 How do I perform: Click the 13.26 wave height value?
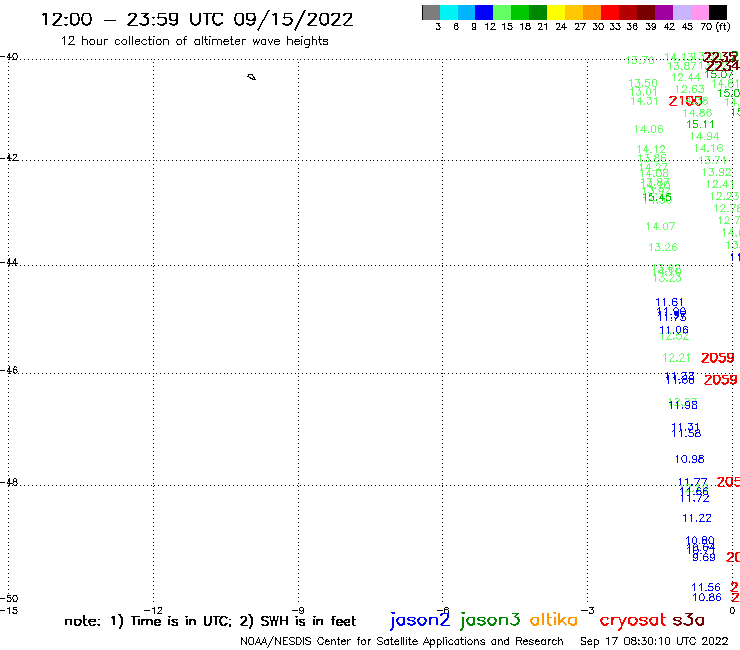click(663, 247)
